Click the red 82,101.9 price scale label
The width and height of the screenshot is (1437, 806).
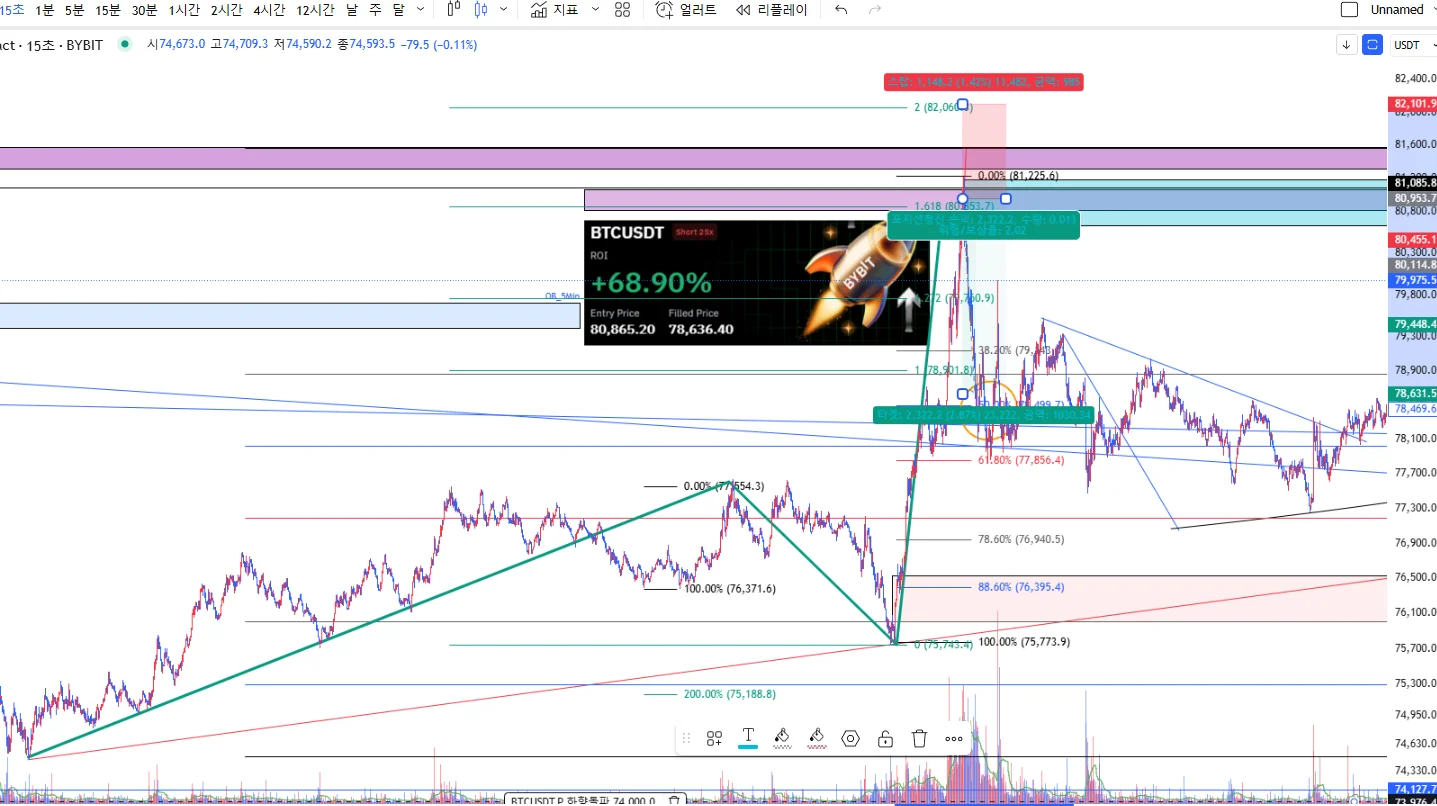pyautogui.click(x=1413, y=104)
